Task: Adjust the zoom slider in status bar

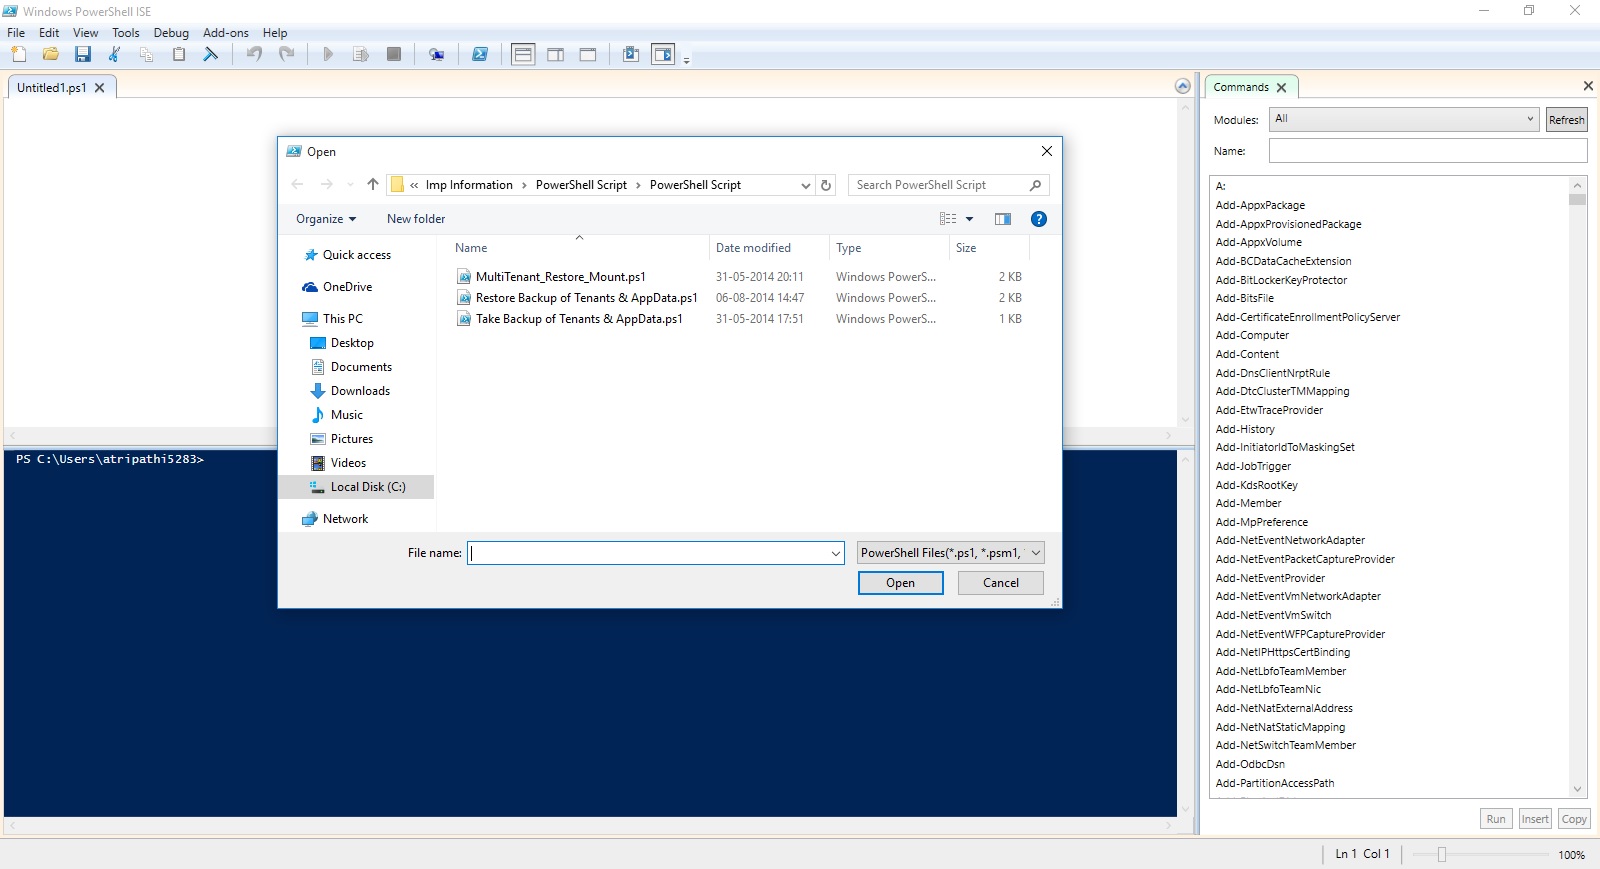Action: click(x=1441, y=854)
